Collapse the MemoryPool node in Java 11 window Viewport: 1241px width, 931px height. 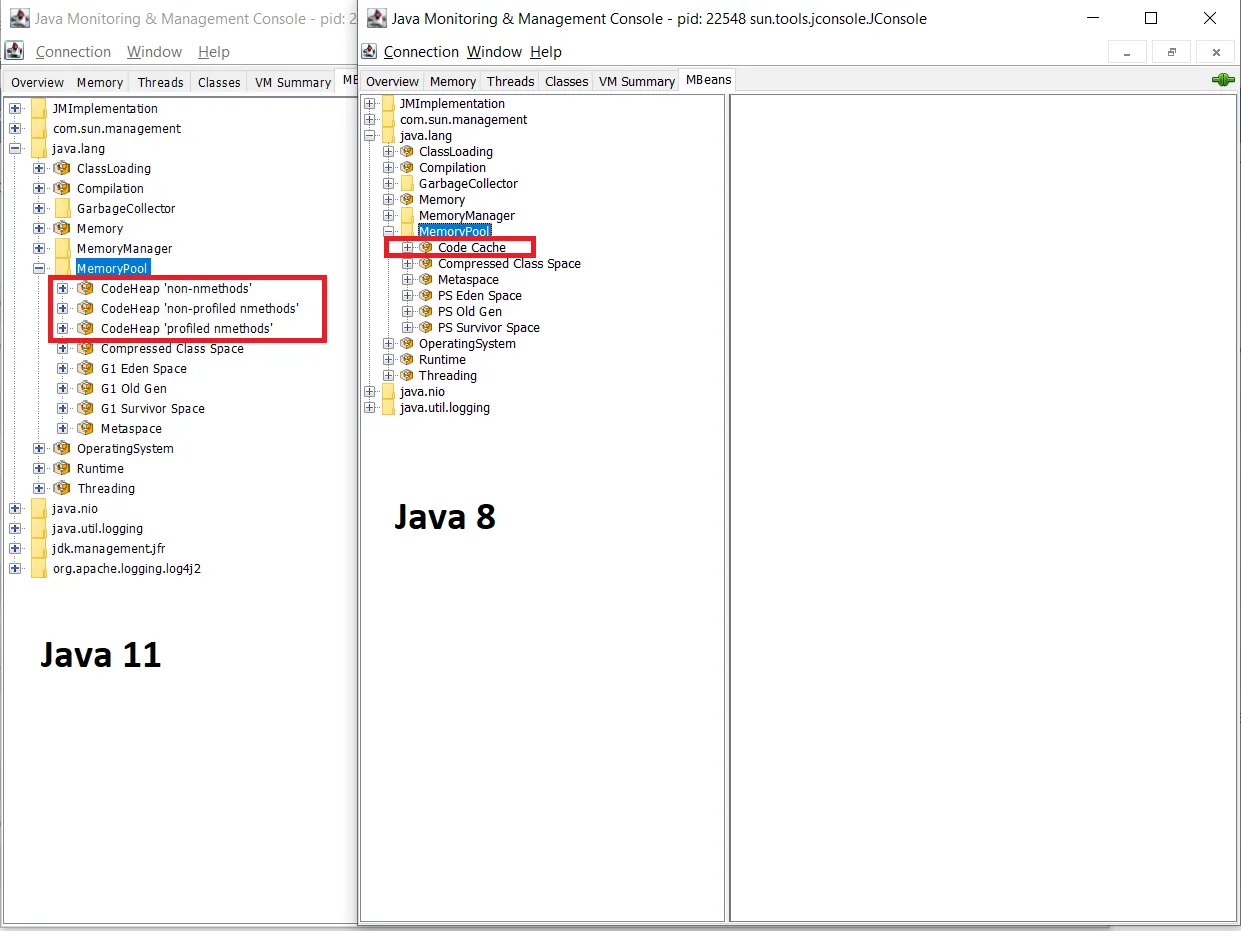tap(39, 268)
